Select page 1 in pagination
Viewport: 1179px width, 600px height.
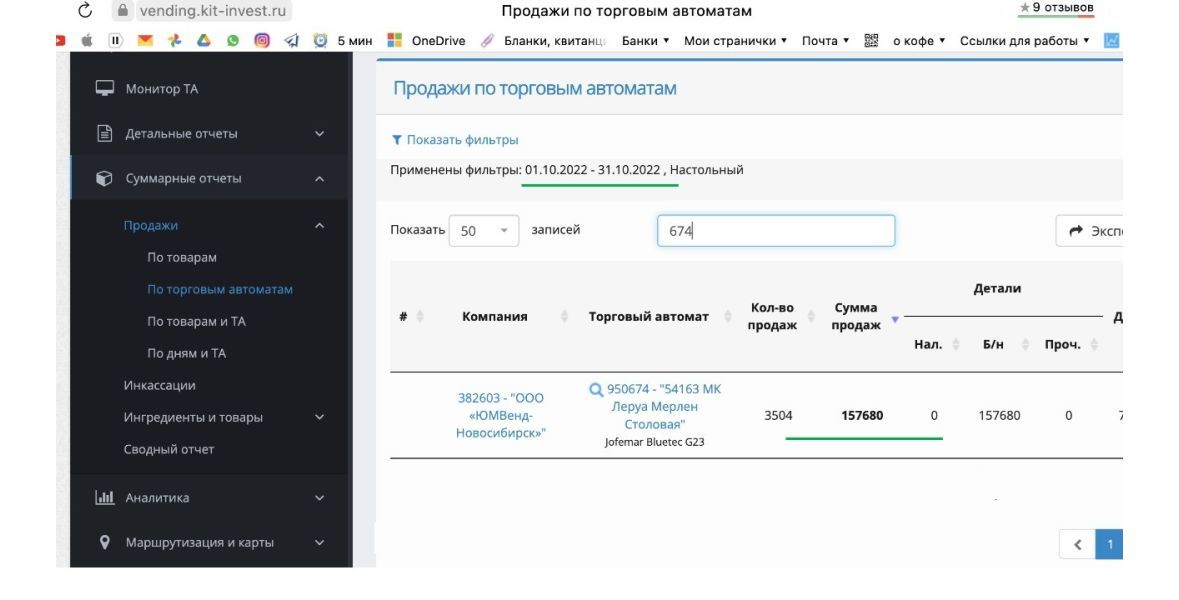(x=1109, y=544)
